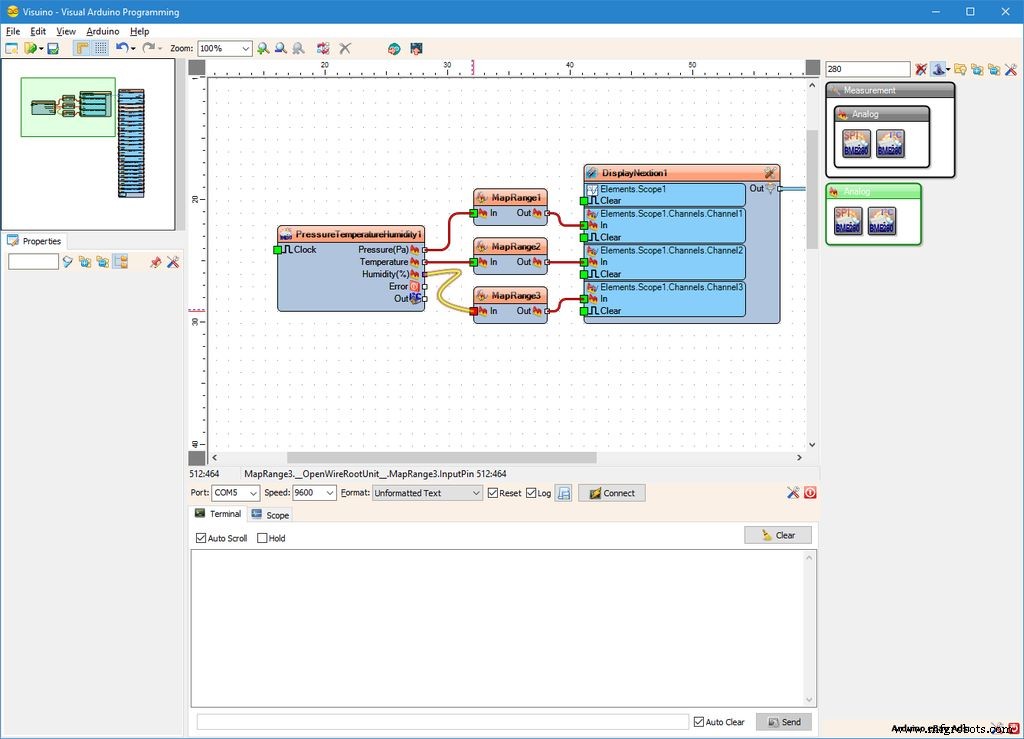1024x739 pixels.
Task: Click the Save project toolbar icon
Action: tap(53, 48)
